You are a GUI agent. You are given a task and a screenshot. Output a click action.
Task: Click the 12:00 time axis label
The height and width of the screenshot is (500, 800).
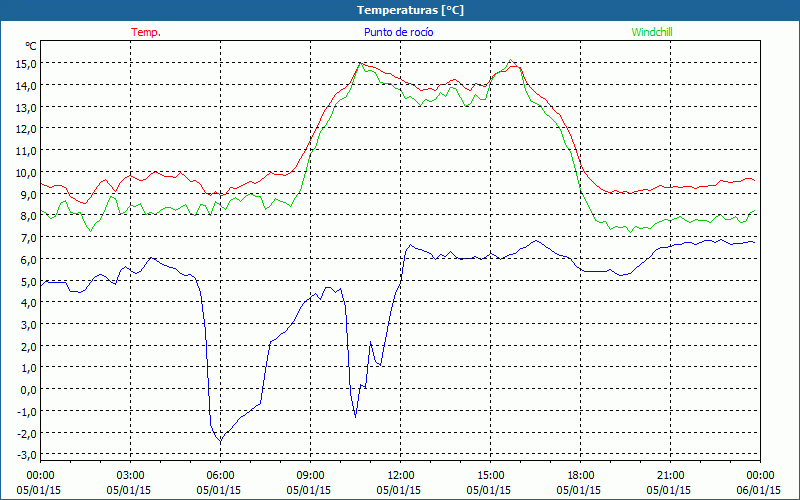tap(400, 475)
